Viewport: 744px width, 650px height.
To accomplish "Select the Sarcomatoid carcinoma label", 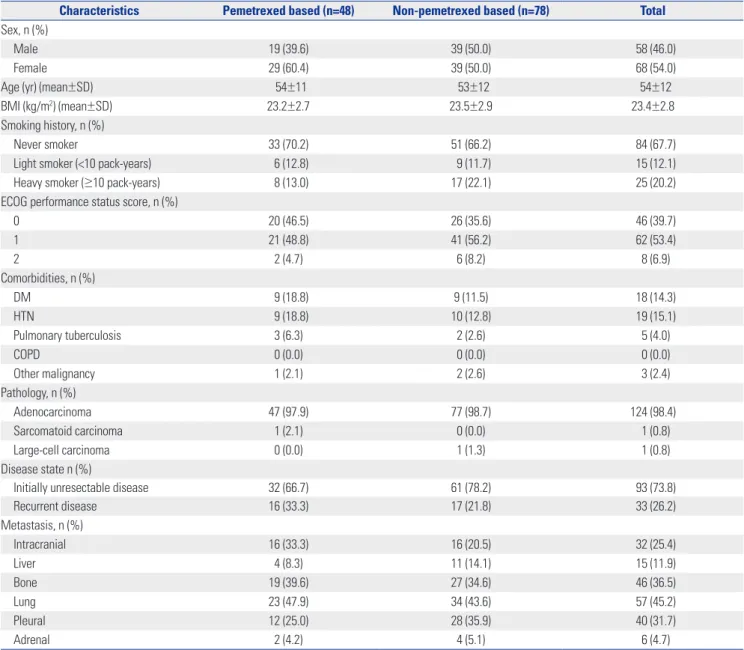I will [68, 431].
